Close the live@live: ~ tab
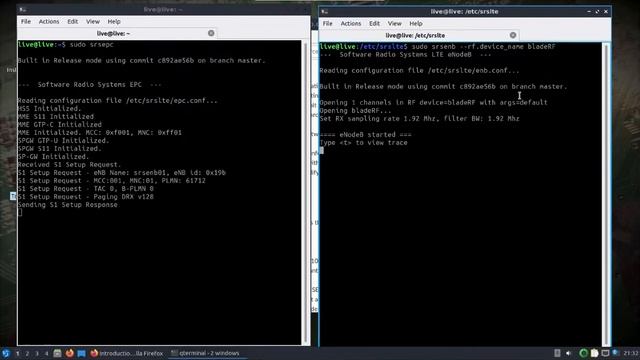 pyautogui.click(x=211, y=33)
